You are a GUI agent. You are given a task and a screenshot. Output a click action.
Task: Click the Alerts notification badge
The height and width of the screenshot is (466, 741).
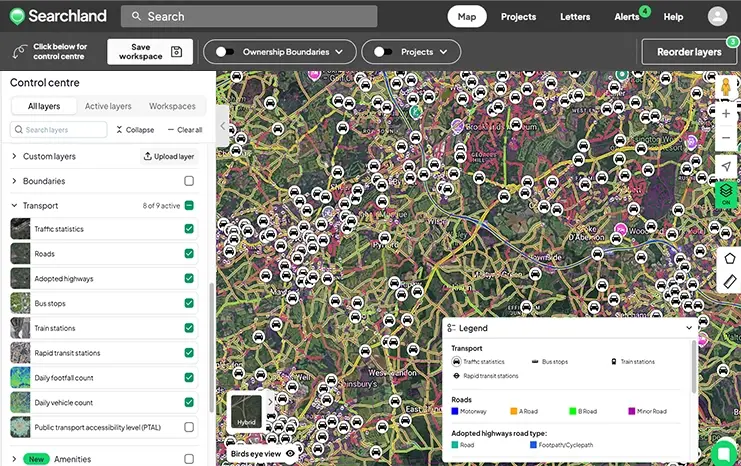point(645,11)
